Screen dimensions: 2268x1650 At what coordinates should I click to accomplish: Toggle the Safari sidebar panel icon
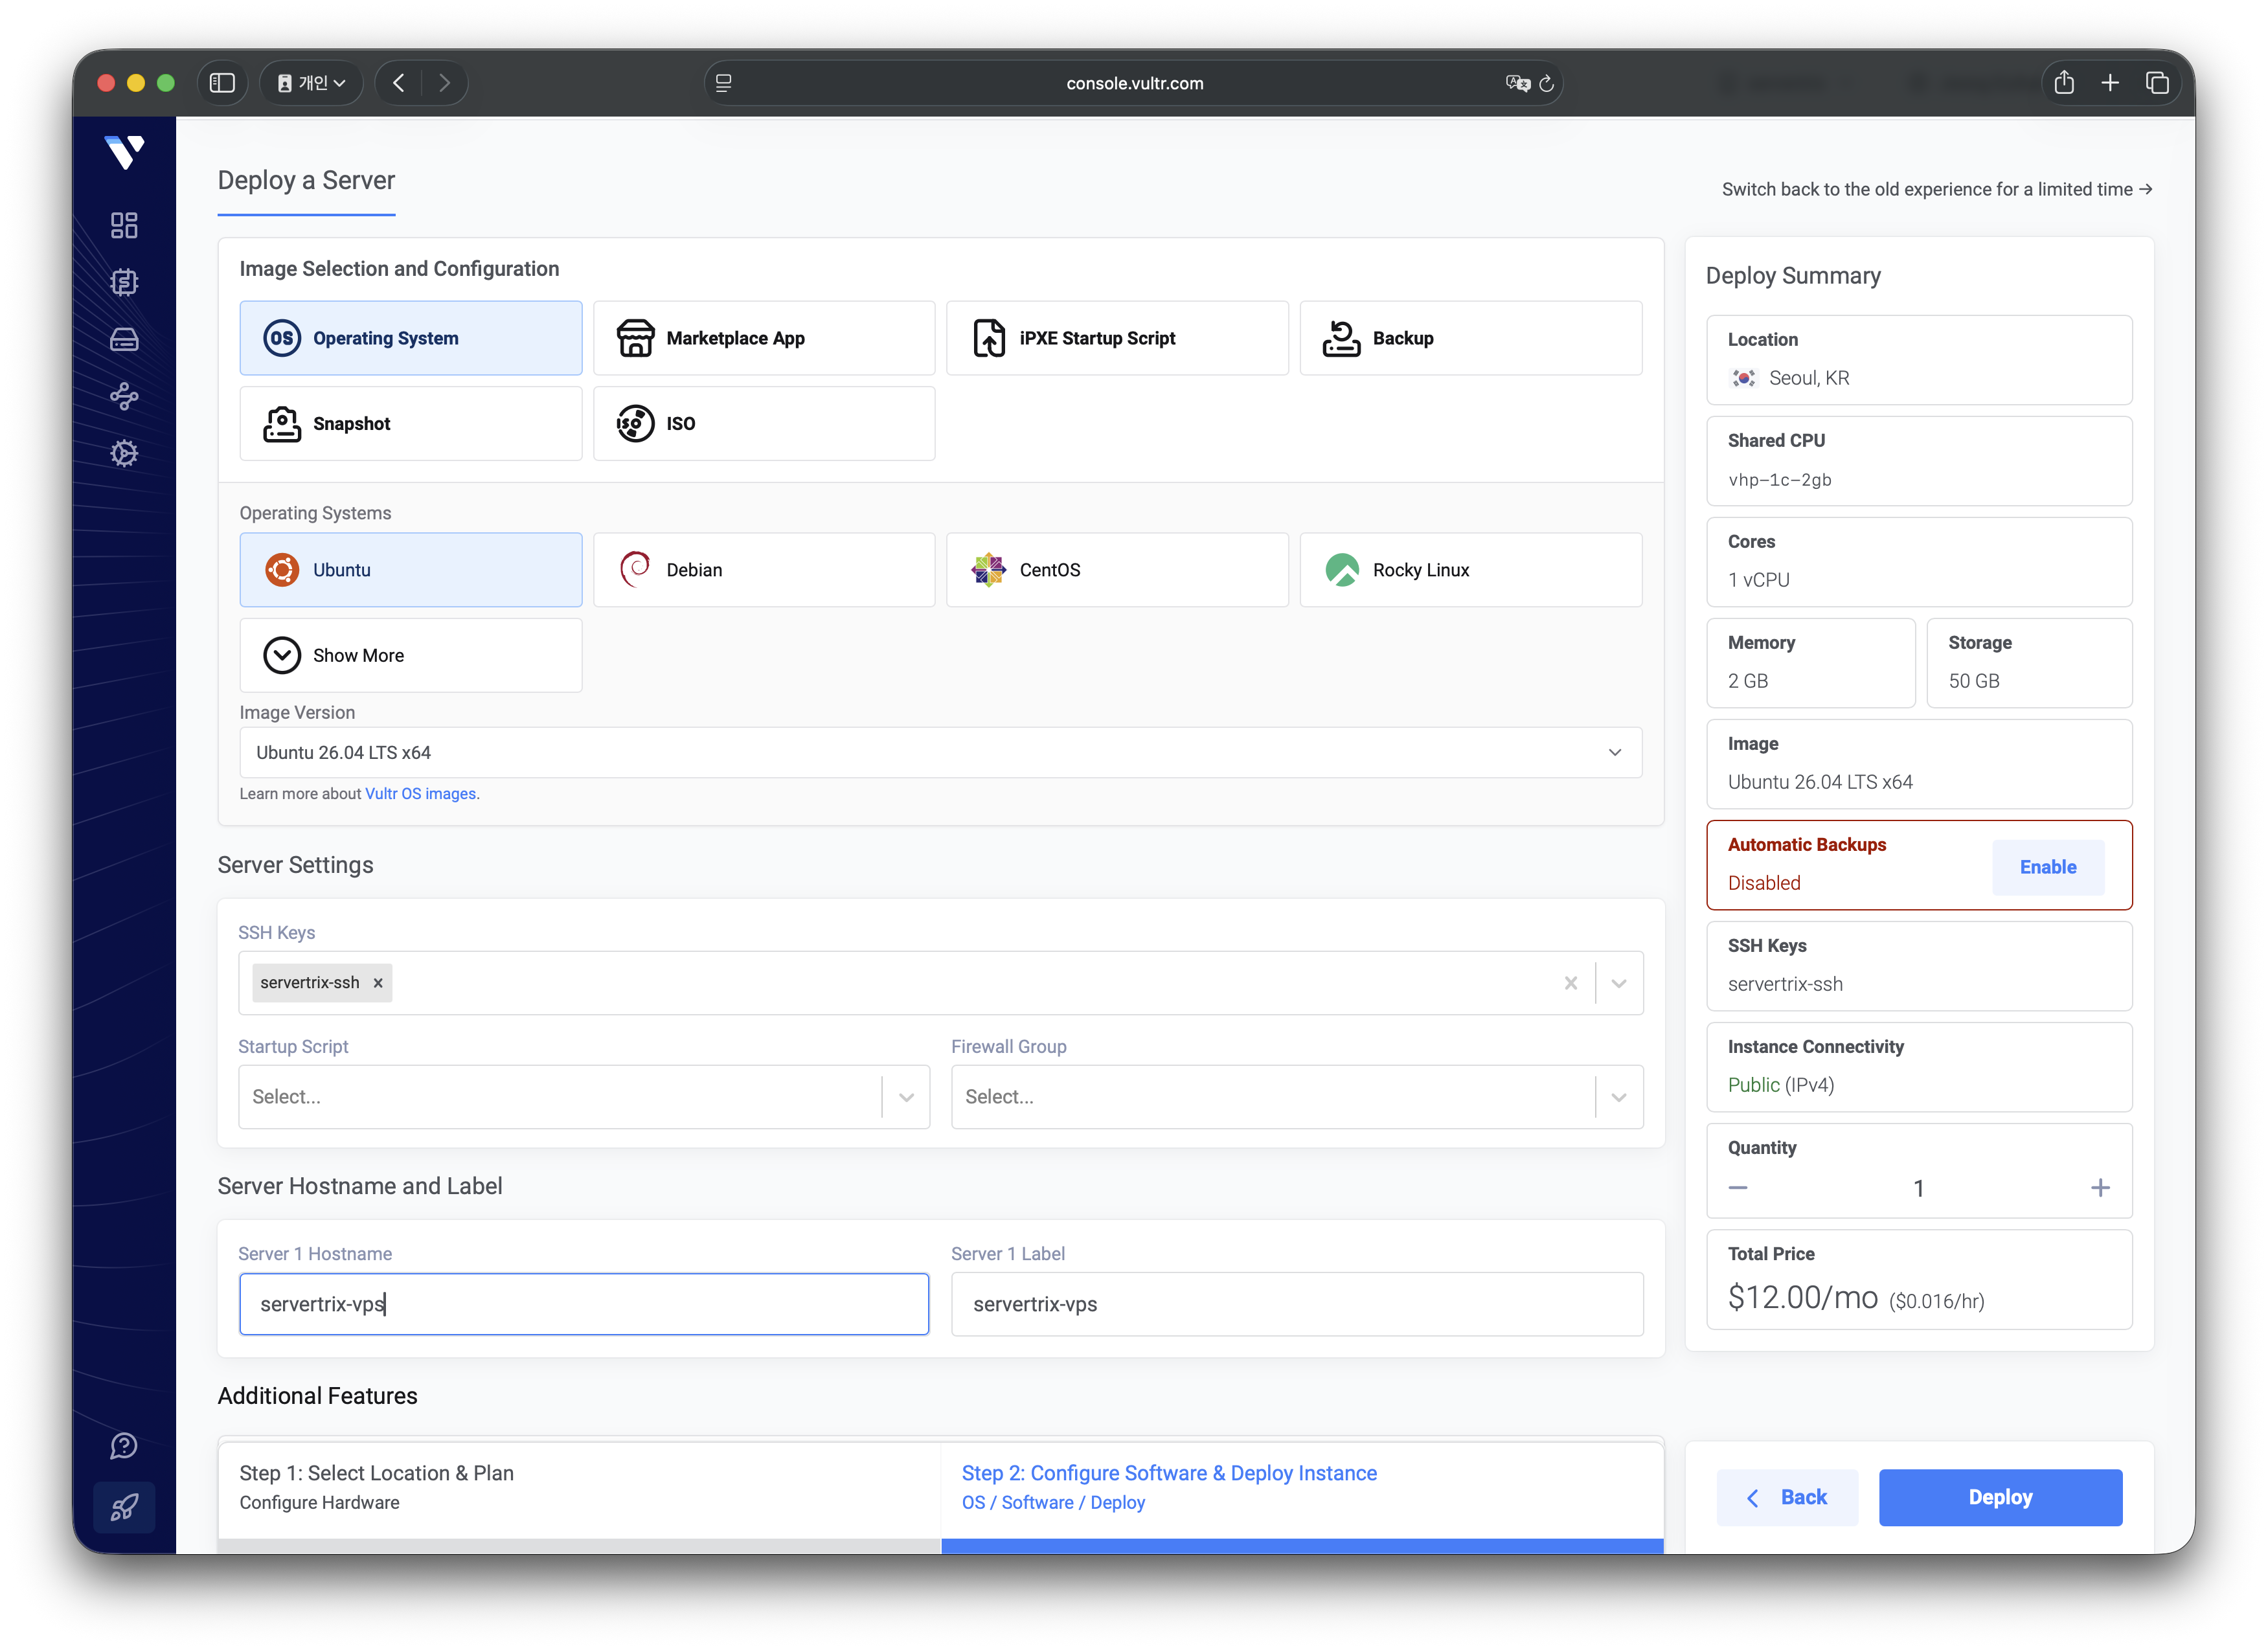point(222,83)
